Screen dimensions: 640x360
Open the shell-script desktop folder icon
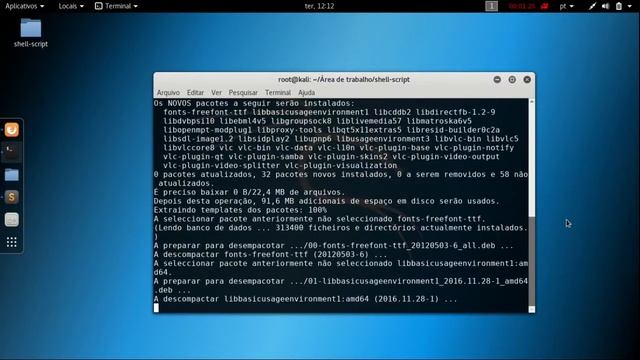coord(31,28)
